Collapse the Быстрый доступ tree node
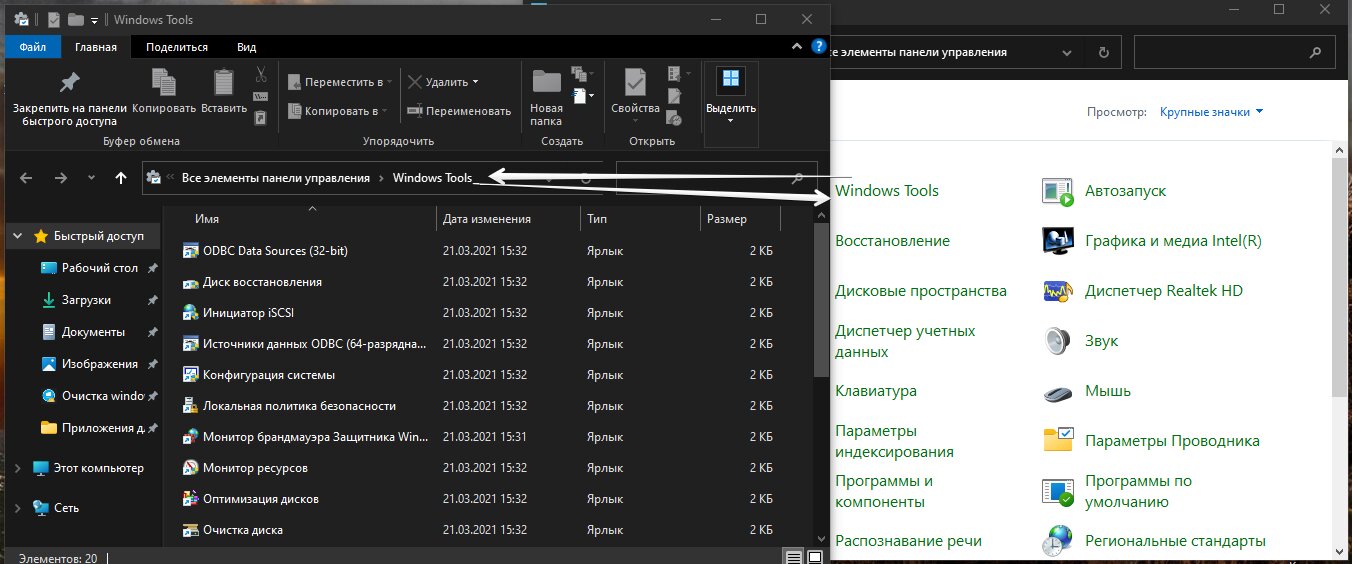The image size is (1352, 564). 18,237
